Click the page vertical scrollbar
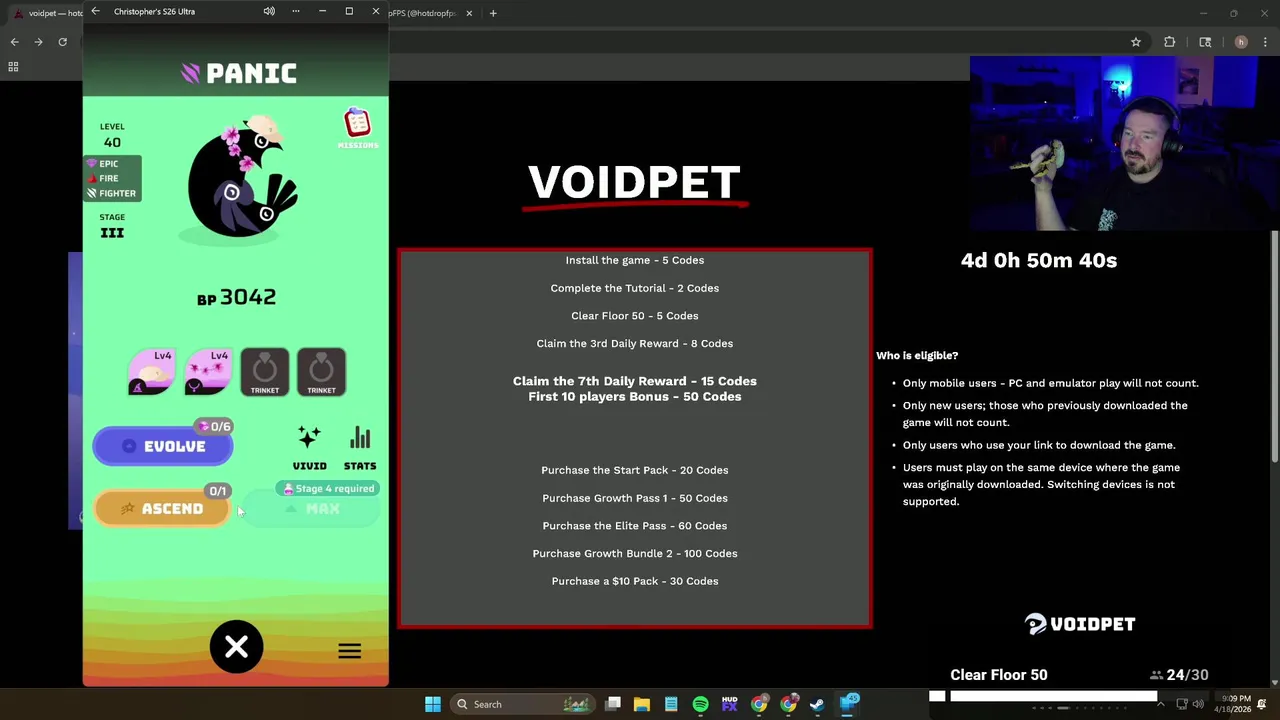Image resolution: width=1280 pixels, height=720 pixels. tap(1275, 345)
